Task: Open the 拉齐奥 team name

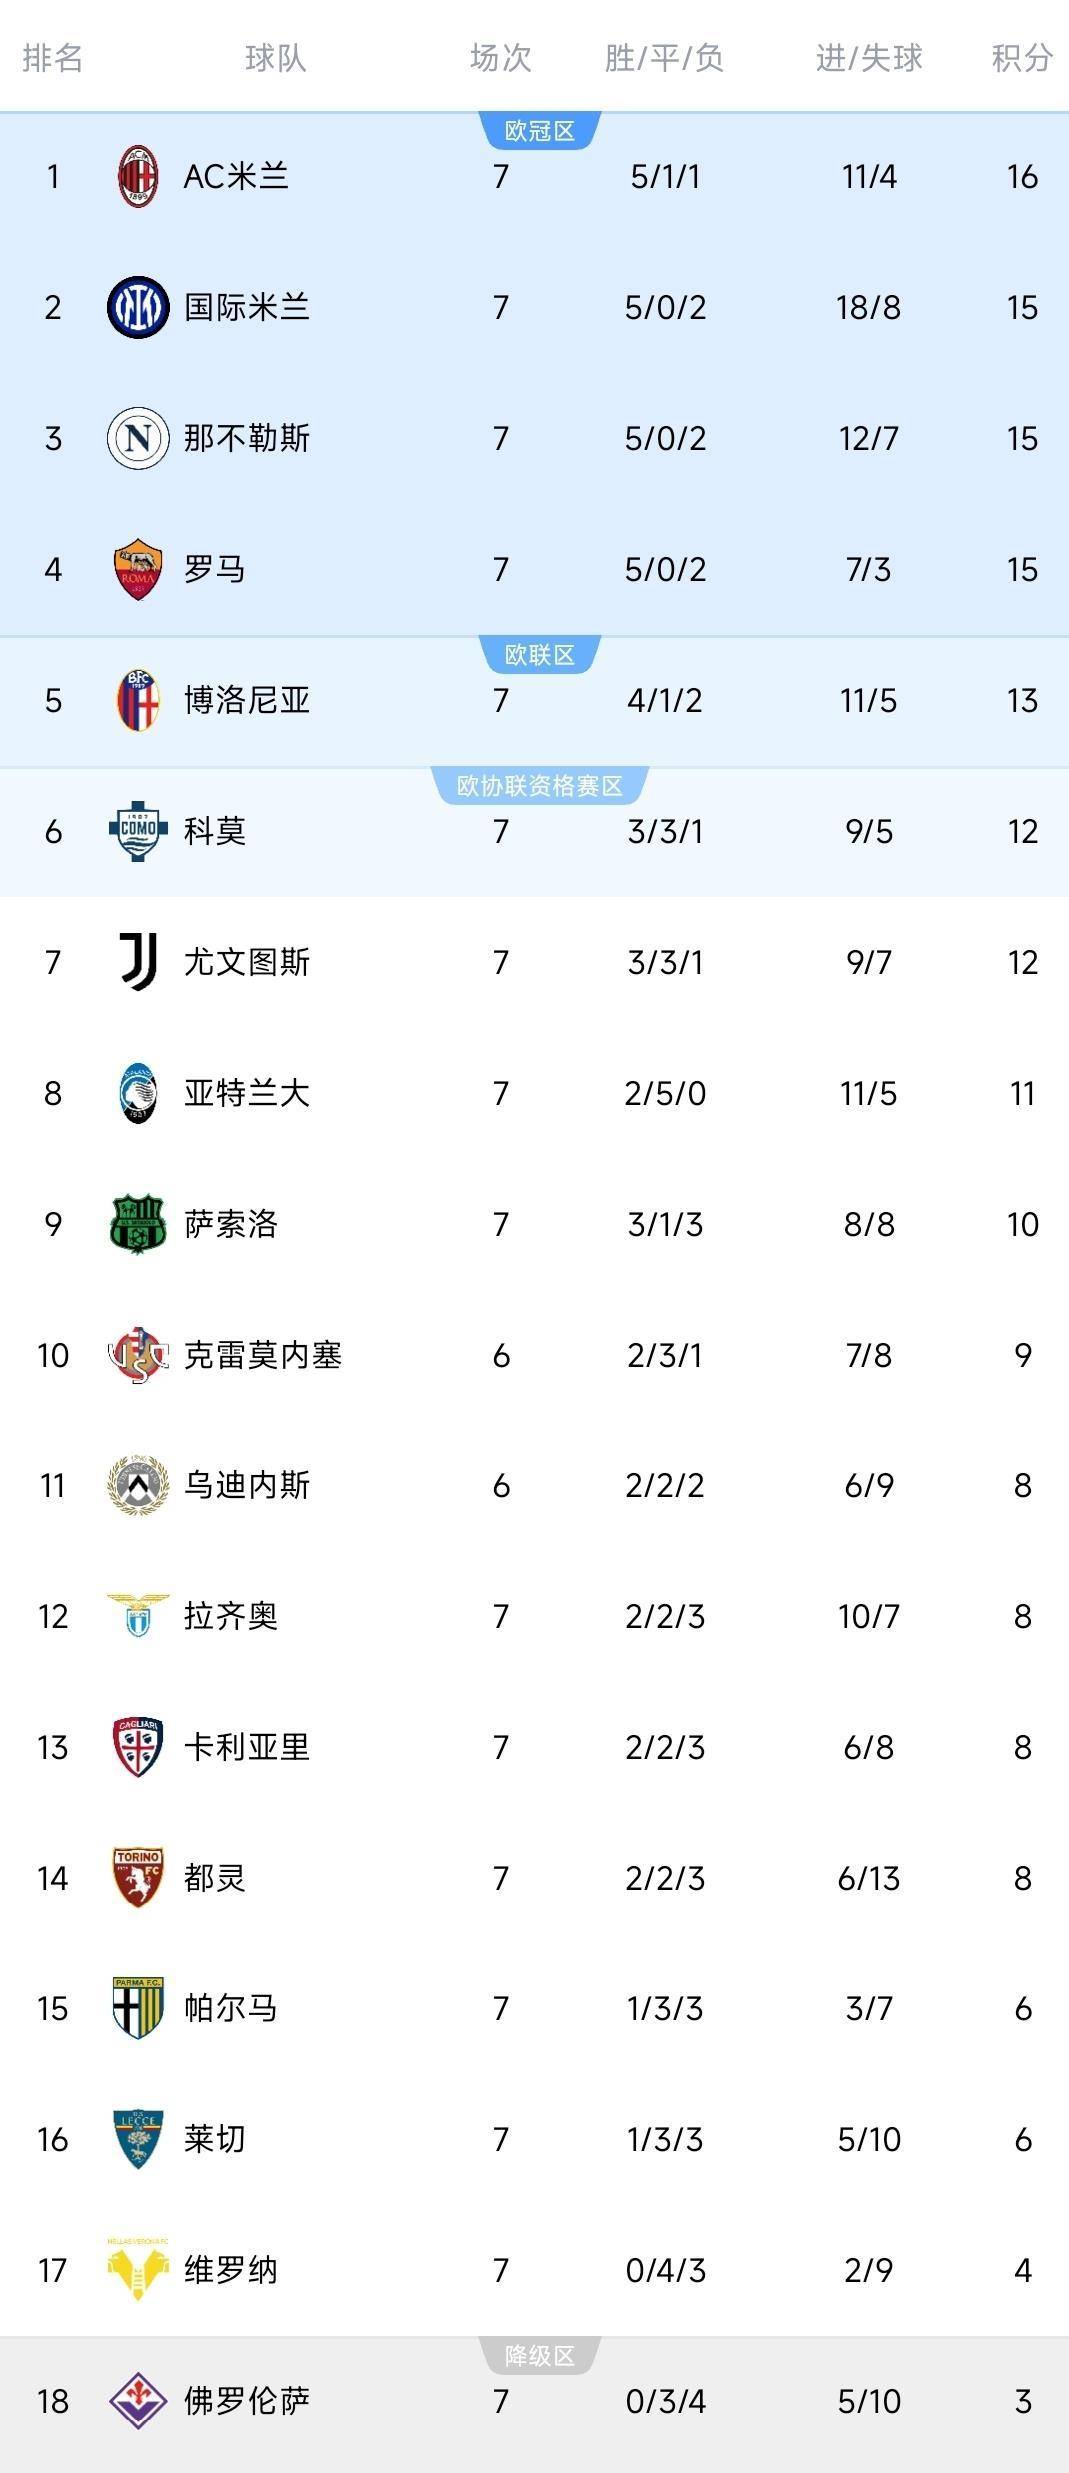Action: click(x=231, y=1616)
